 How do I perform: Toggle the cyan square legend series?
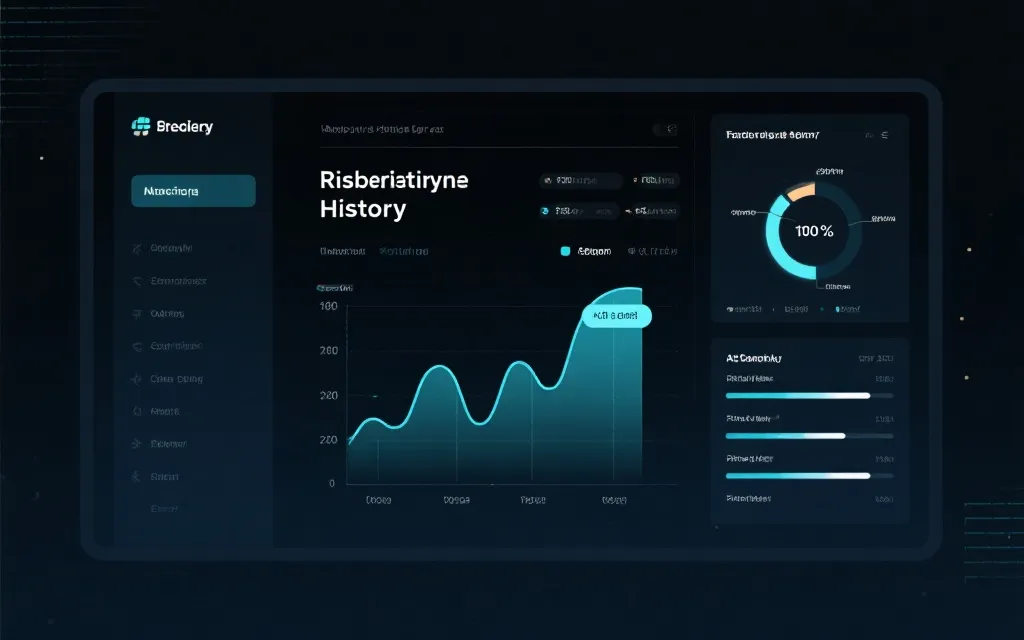566,252
